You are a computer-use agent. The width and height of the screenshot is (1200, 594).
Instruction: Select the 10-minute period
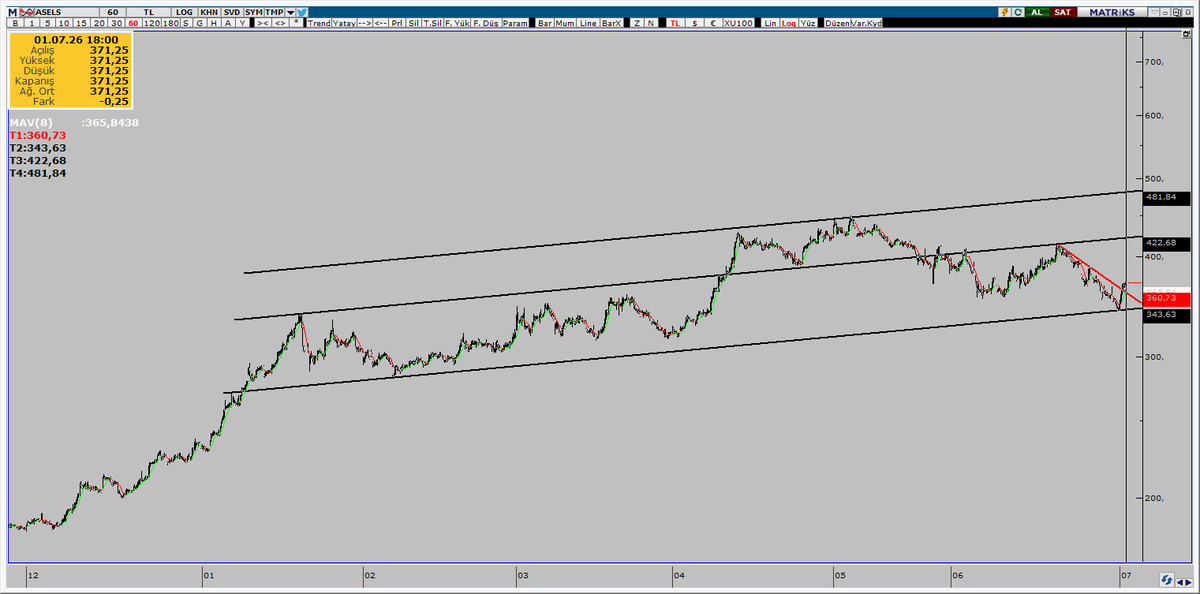coord(64,23)
